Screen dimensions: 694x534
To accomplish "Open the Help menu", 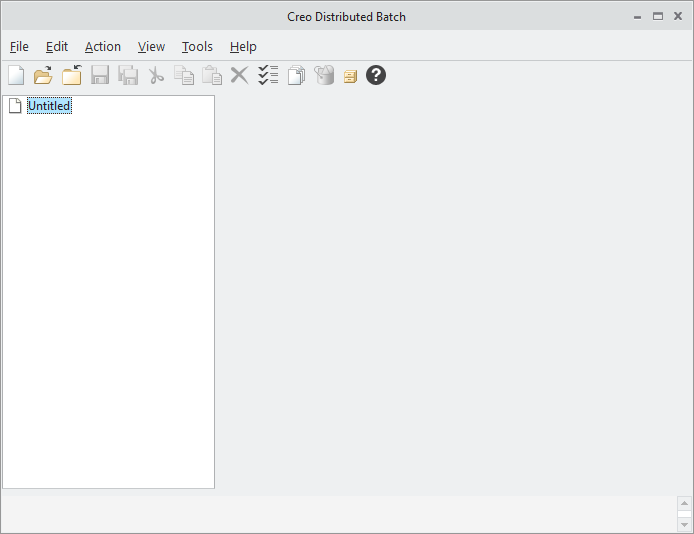I will click(x=243, y=46).
